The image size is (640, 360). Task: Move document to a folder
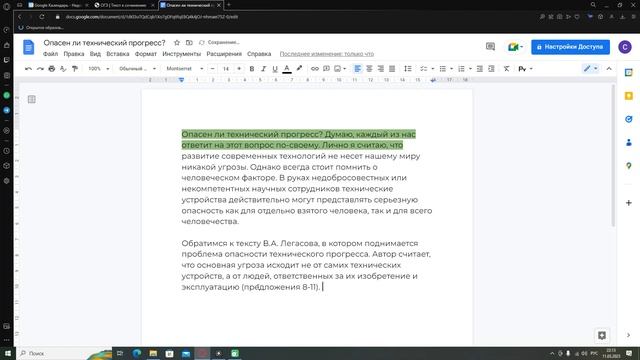[189, 42]
